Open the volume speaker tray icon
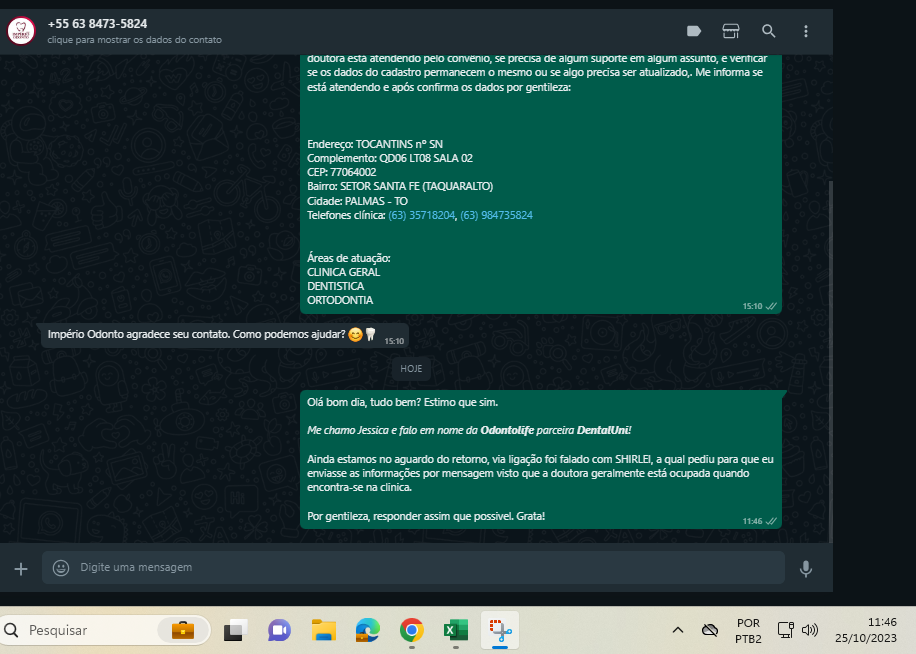Image resolution: width=916 pixels, height=654 pixels. (810, 630)
